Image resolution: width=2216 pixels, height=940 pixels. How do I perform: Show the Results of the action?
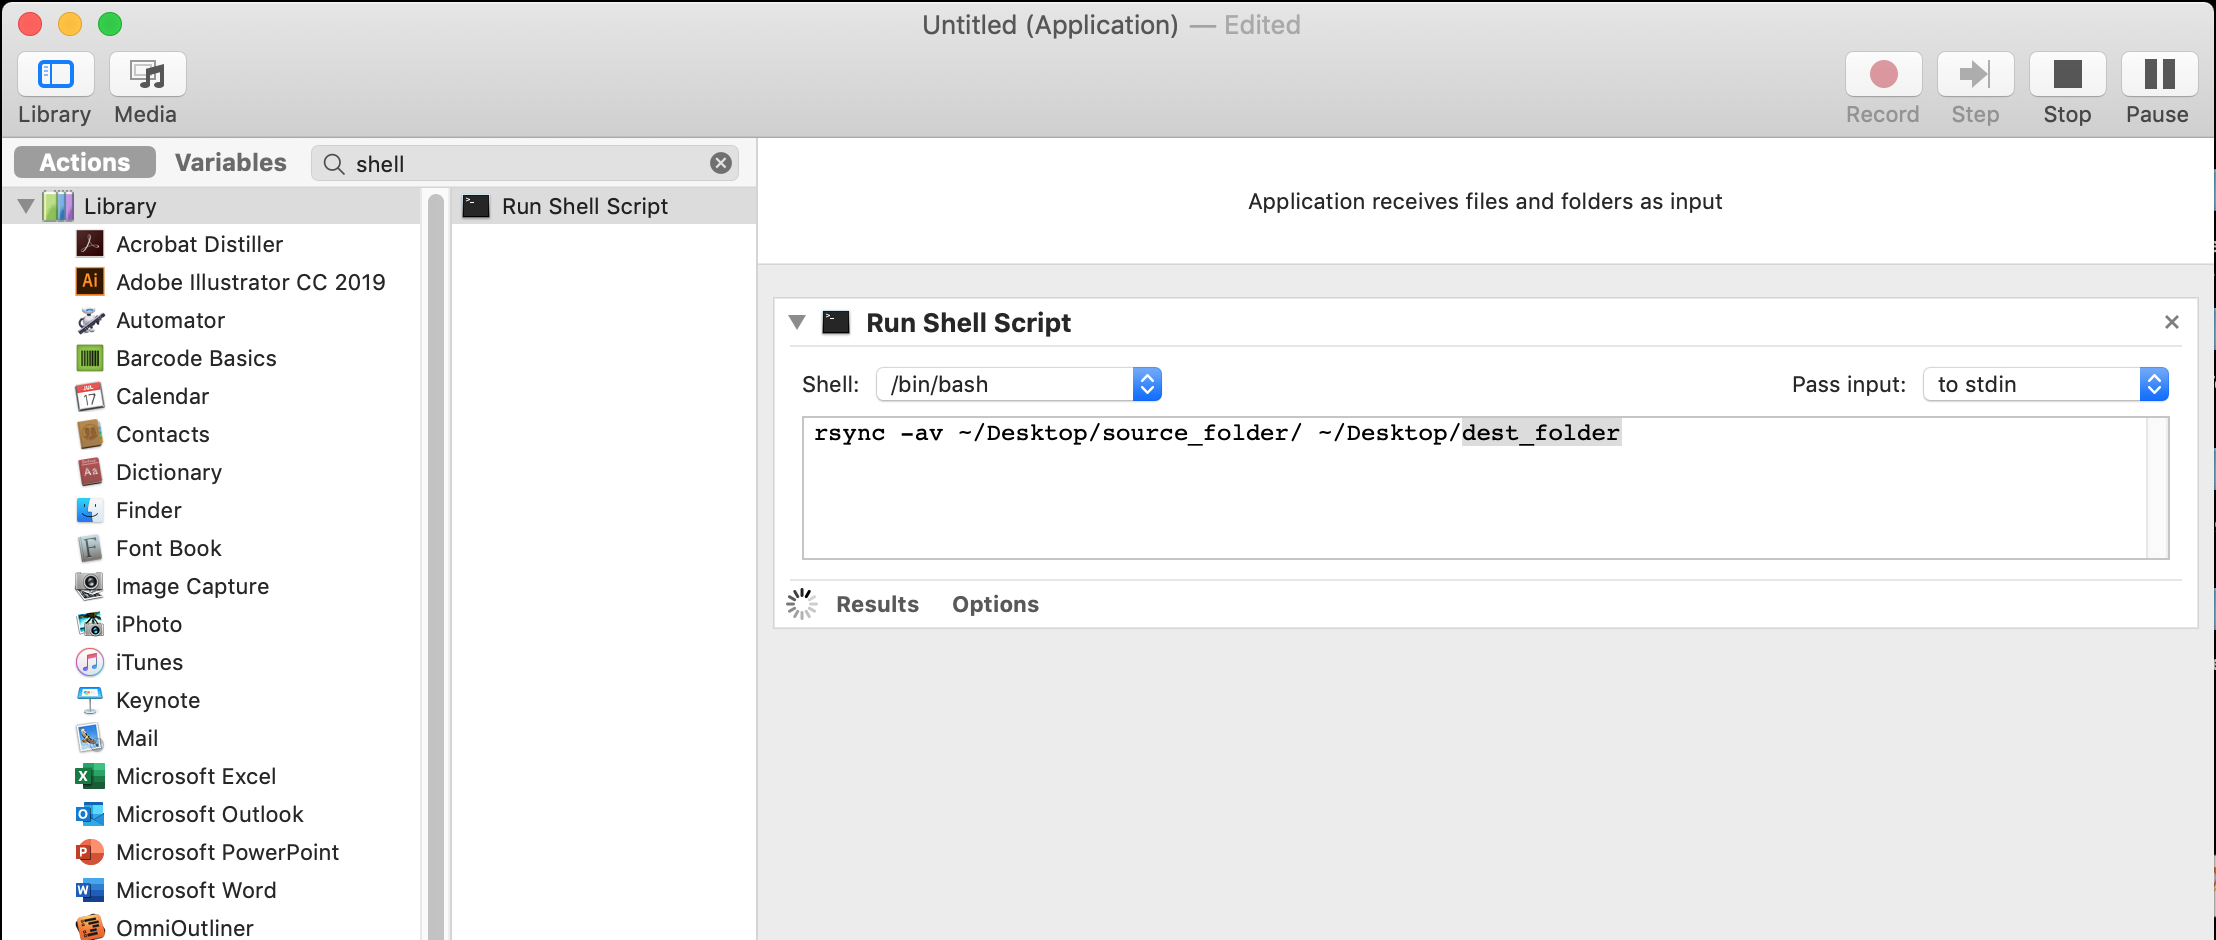877,604
